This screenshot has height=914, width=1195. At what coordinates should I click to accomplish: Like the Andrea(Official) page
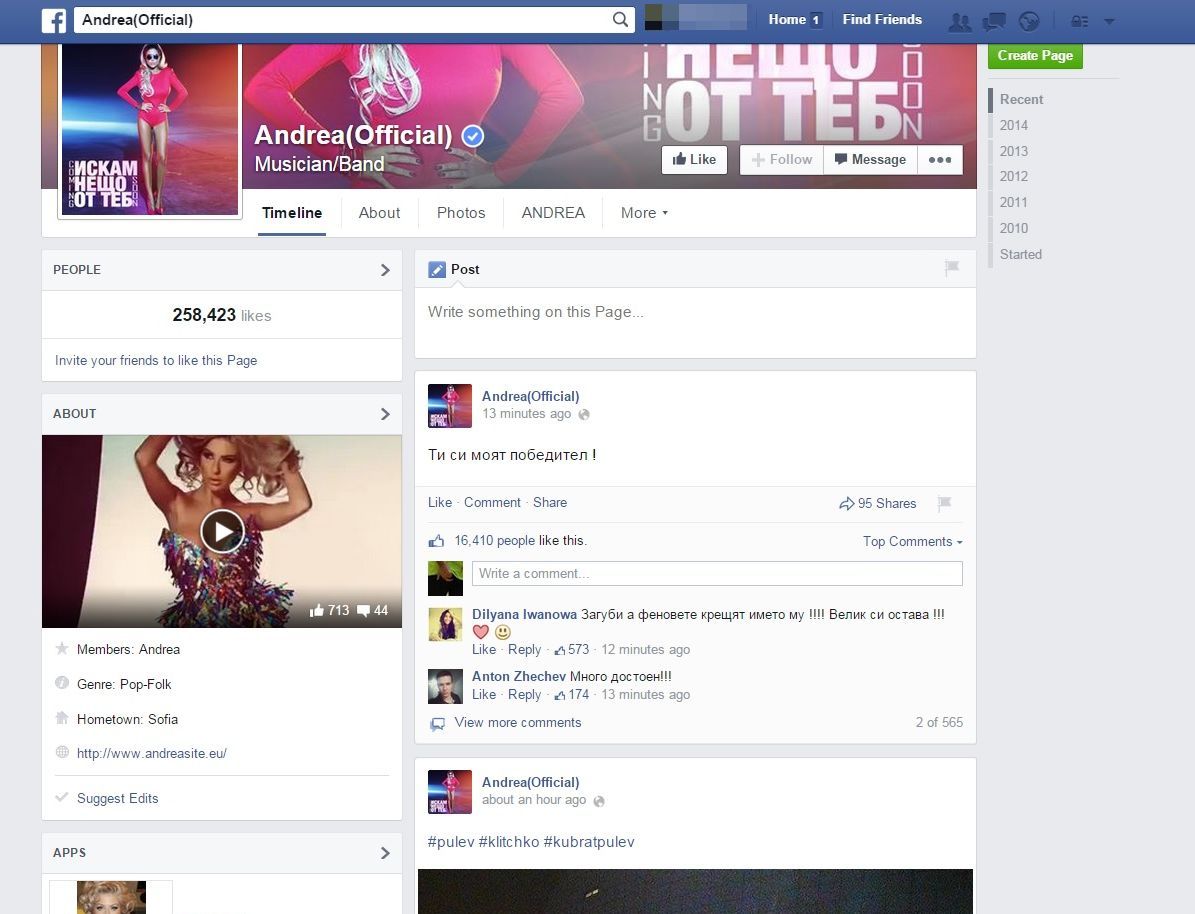[x=694, y=159]
